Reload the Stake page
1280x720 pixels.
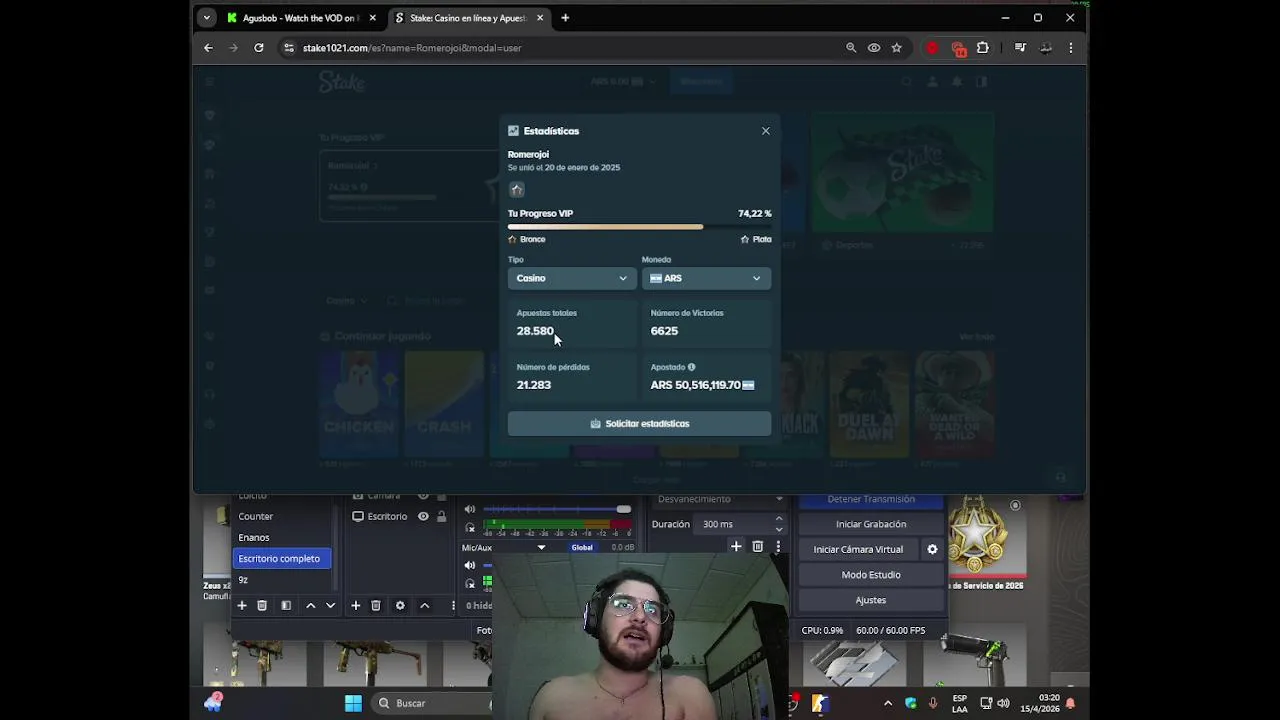(x=258, y=48)
